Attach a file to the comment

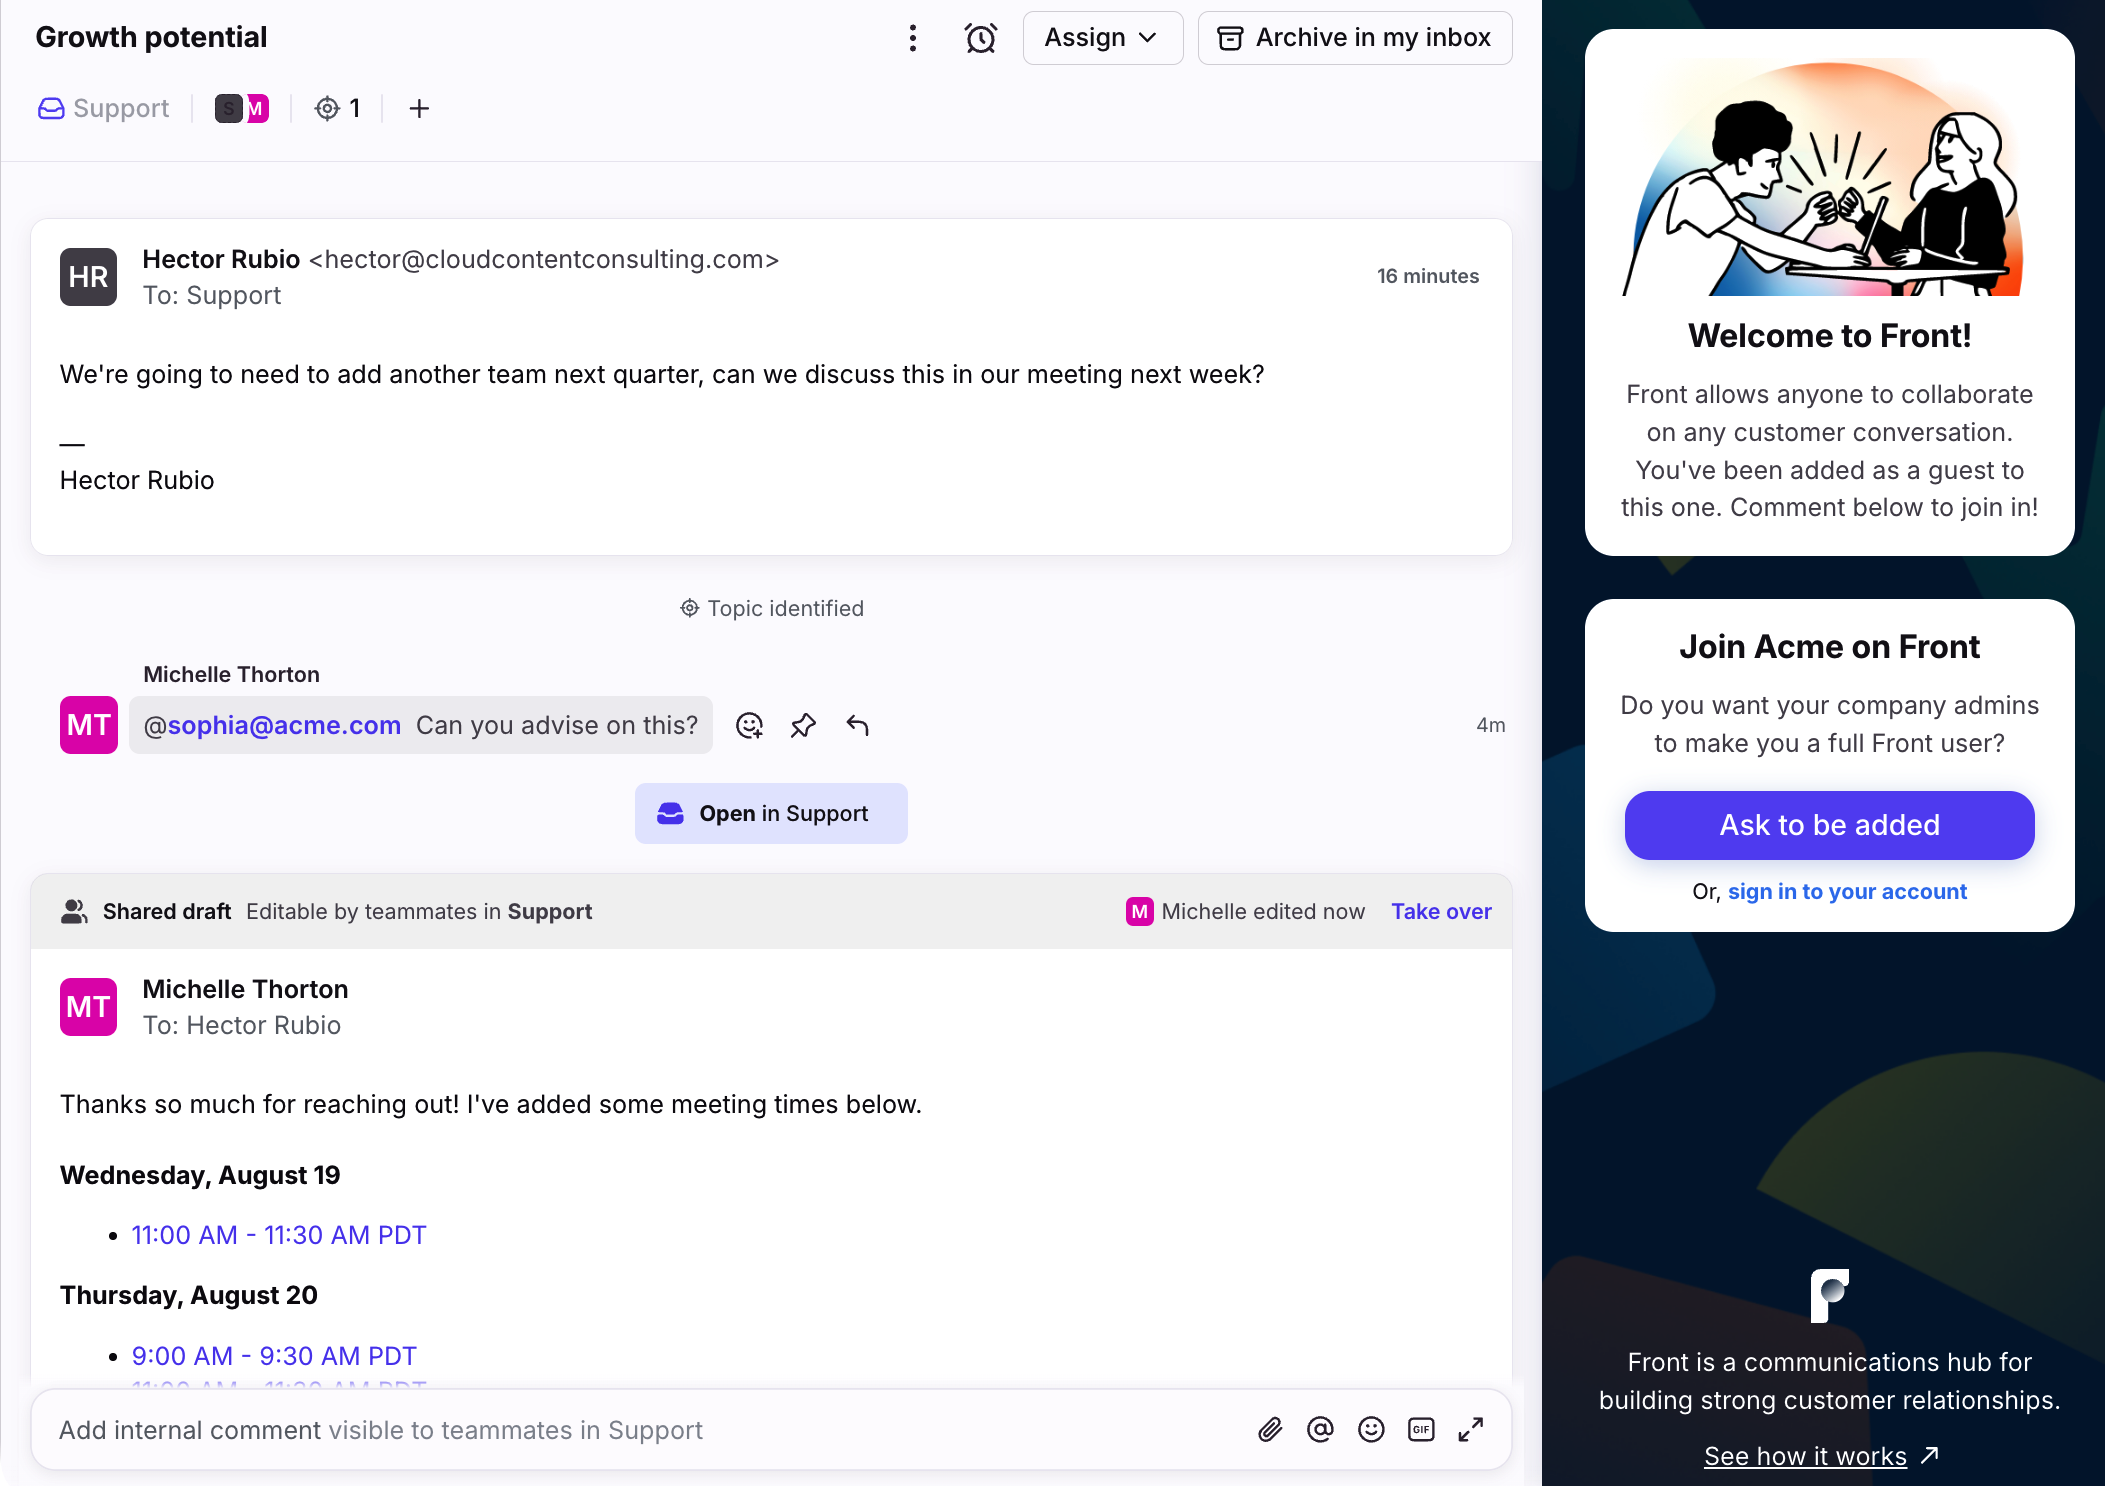click(1270, 1430)
